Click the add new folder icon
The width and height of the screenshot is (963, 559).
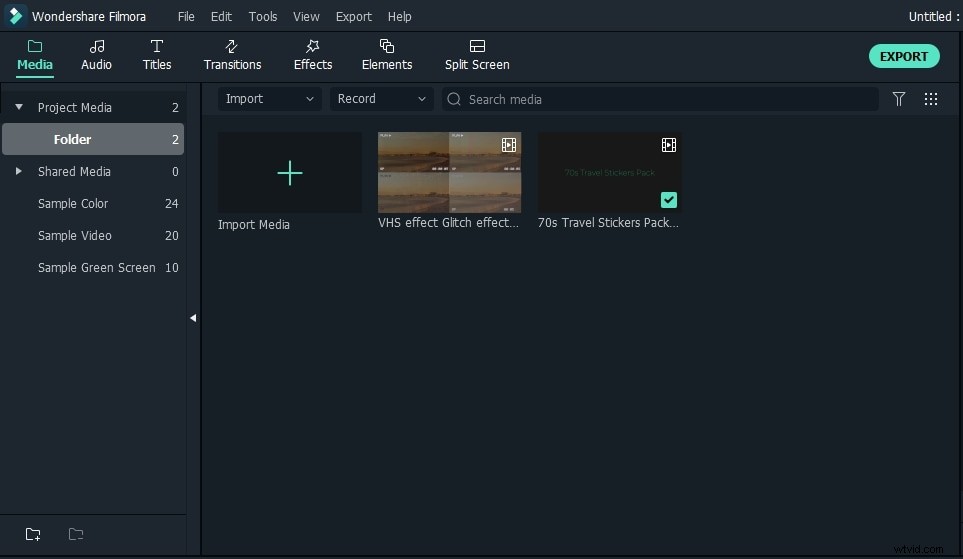(x=33, y=534)
